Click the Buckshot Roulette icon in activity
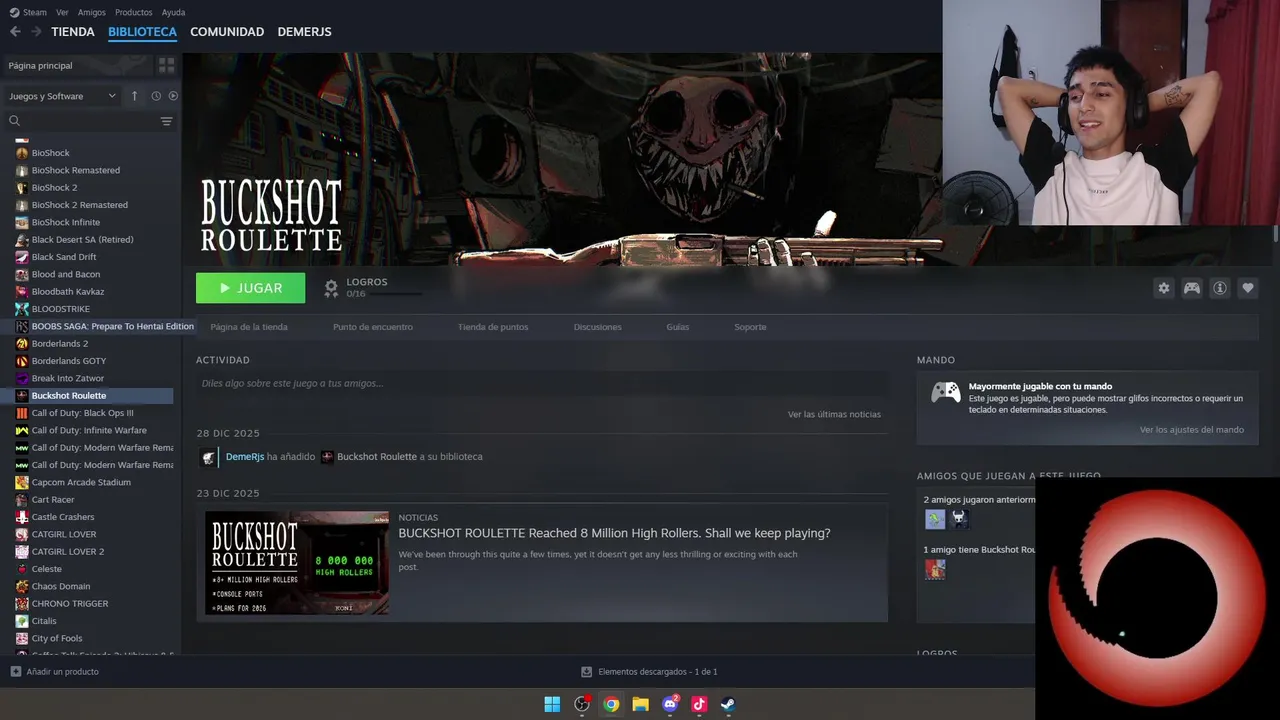Screen dimensions: 1280x720 [327, 457]
